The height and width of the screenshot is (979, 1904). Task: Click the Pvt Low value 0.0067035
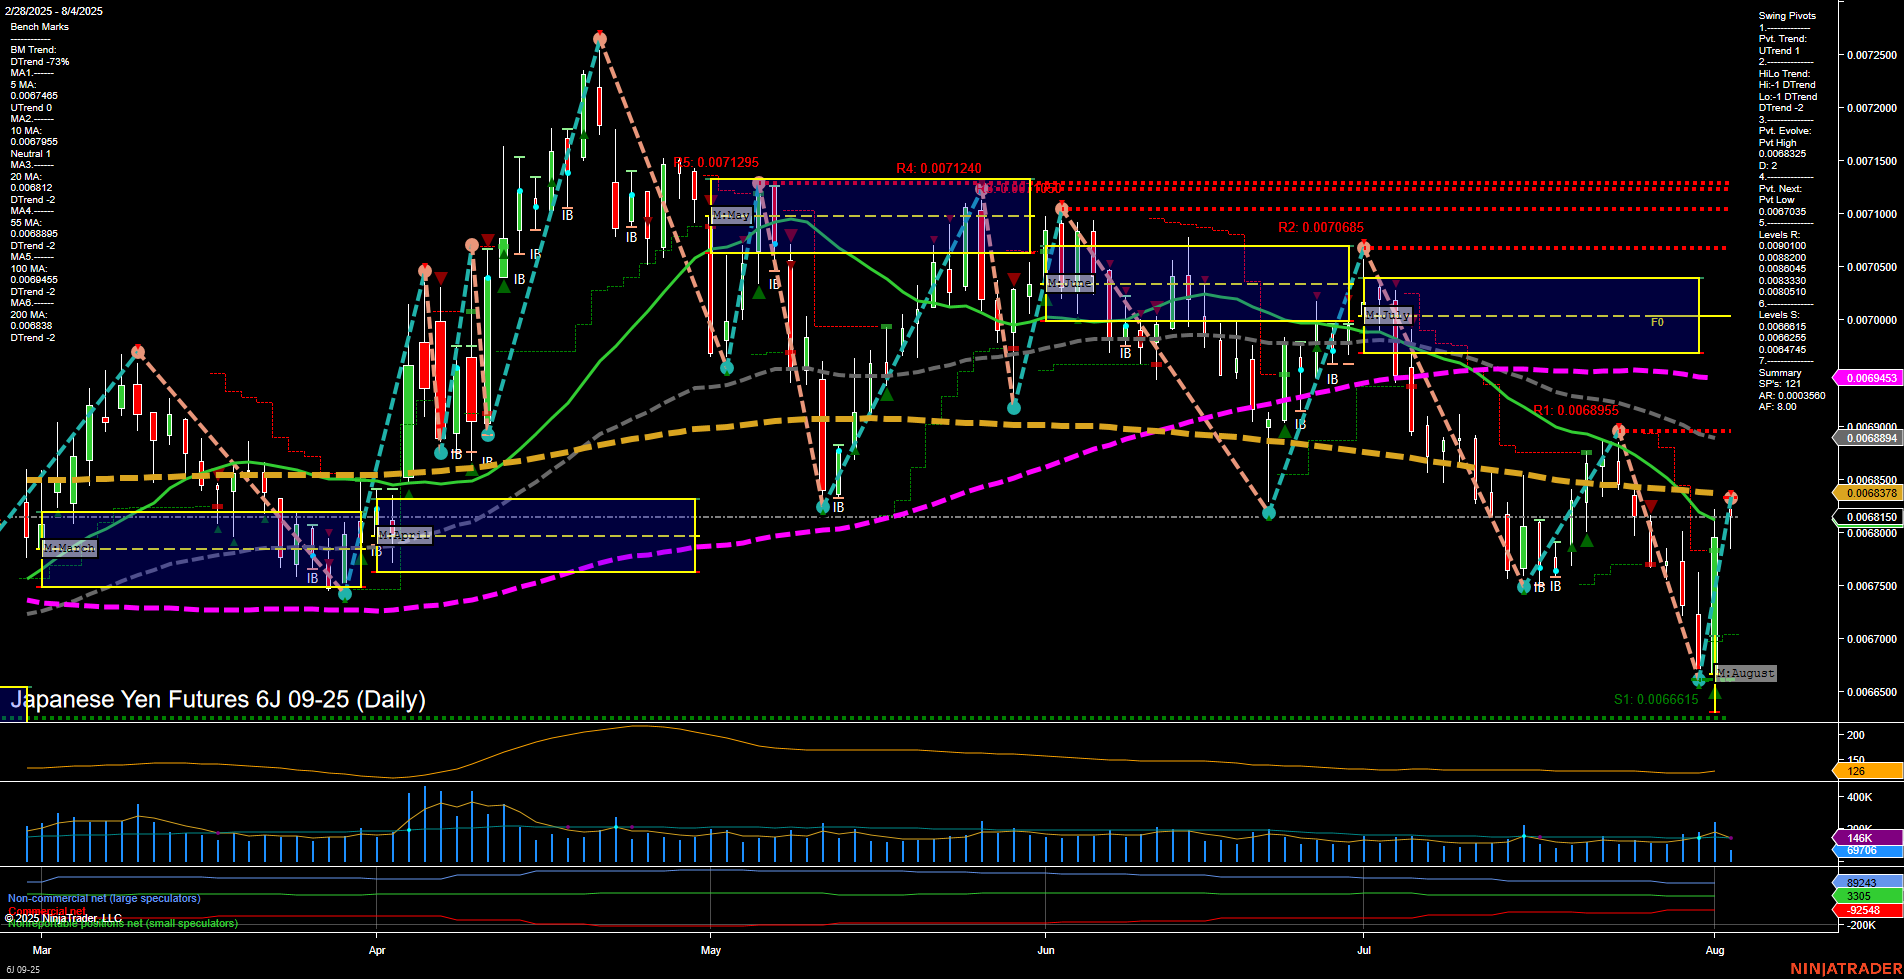pyautogui.click(x=1782, y=212)
